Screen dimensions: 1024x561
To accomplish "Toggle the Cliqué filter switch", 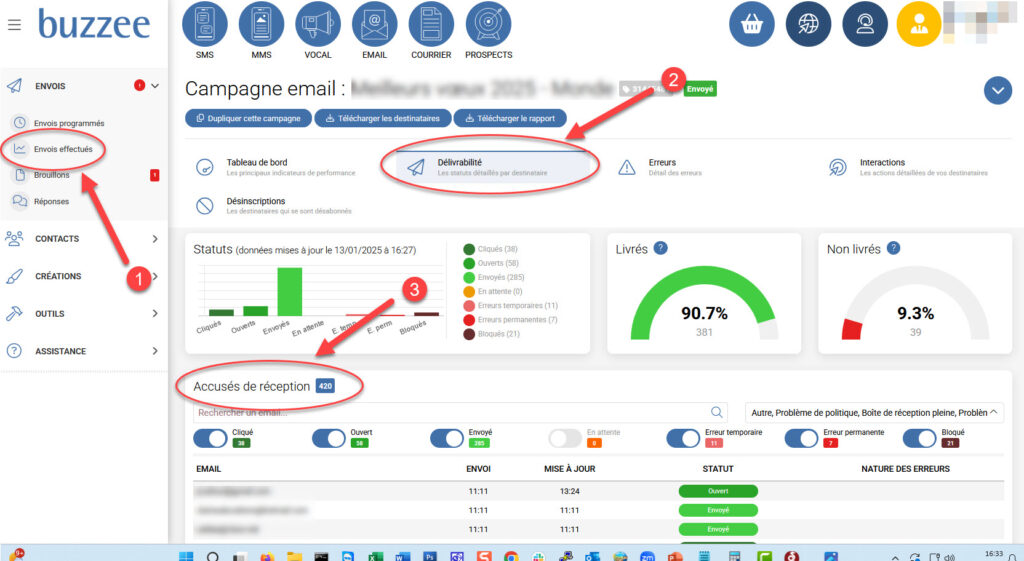I will tap(210, 438).
